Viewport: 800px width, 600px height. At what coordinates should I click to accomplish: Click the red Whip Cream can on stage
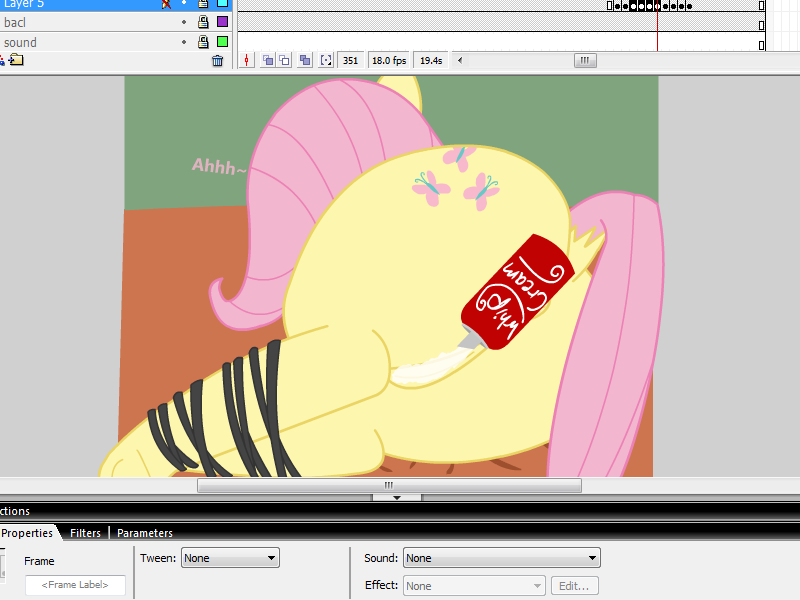coord(517,292)
